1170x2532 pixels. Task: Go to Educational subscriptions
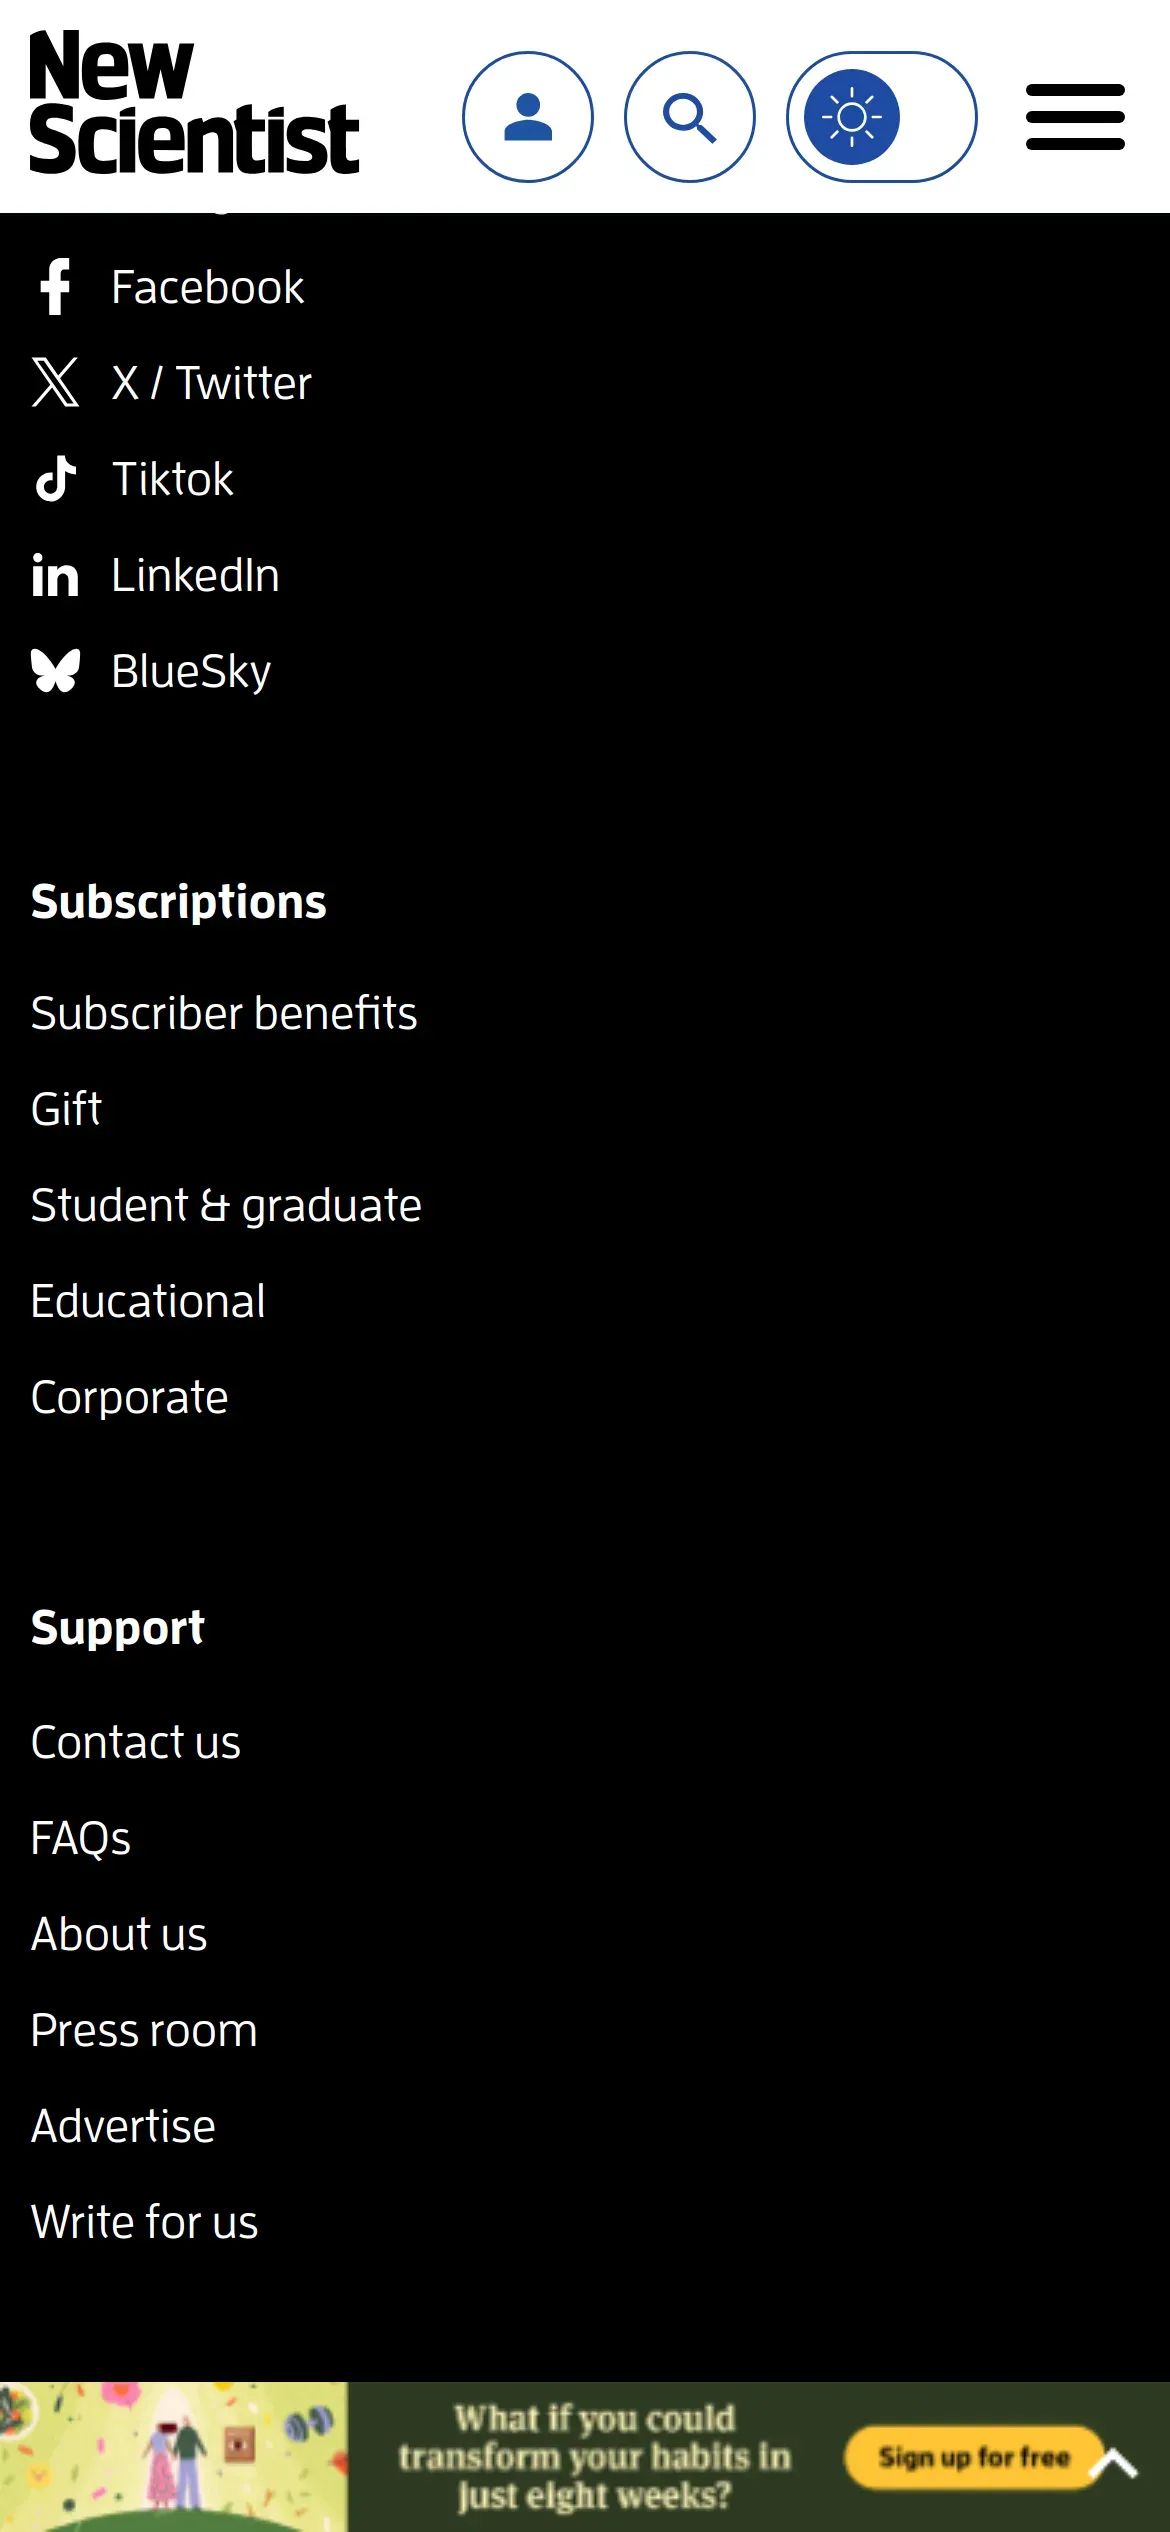click(x=148, y=1301)
